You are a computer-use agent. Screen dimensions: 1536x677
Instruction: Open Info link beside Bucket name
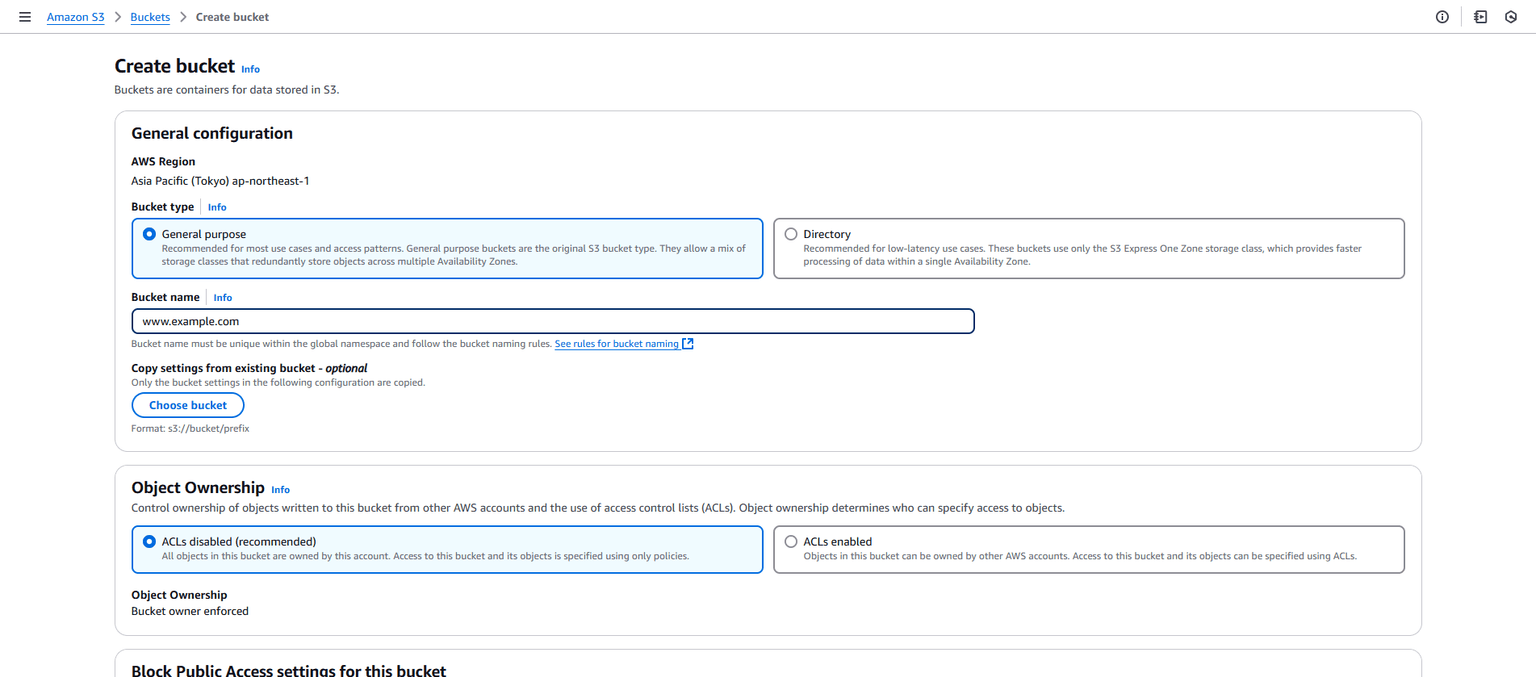pyautogui.click(x=222, y=297)
